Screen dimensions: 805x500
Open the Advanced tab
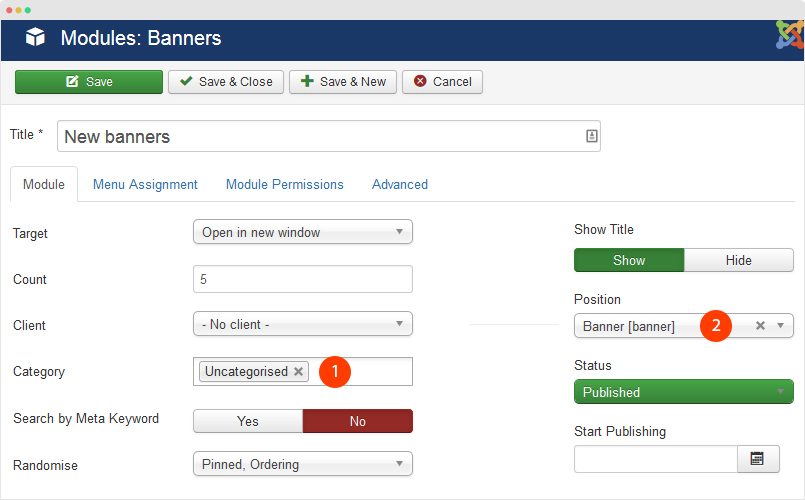pos(400,184)
